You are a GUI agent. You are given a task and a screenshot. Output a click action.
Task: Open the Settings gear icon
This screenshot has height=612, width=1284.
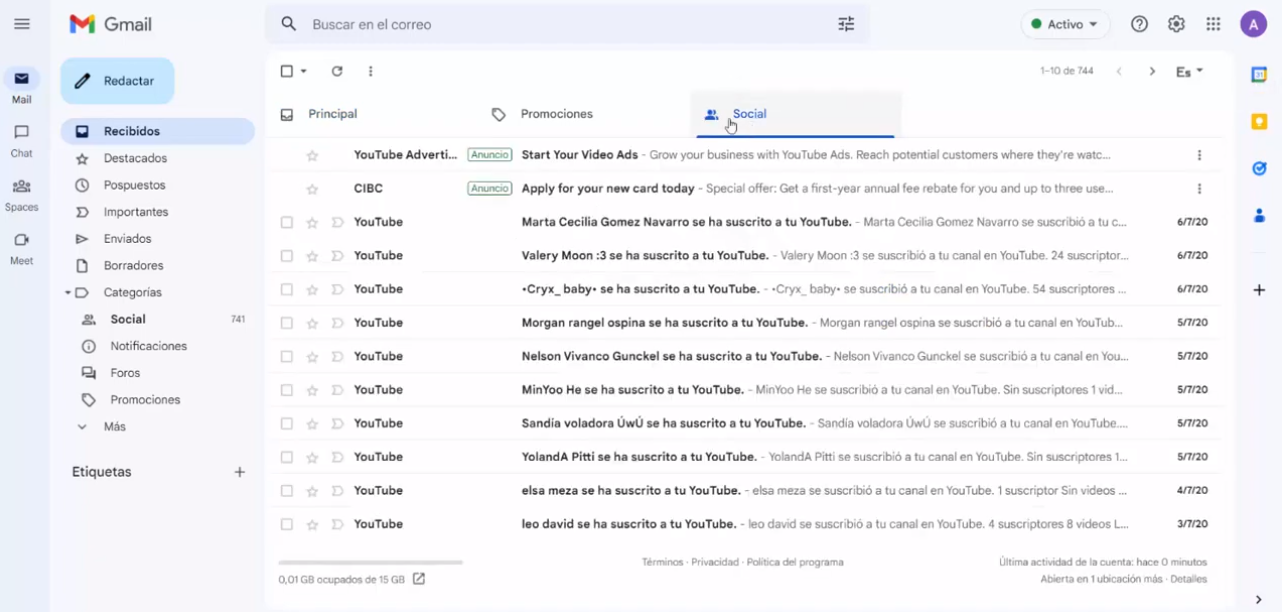(x=1176, y=24)
